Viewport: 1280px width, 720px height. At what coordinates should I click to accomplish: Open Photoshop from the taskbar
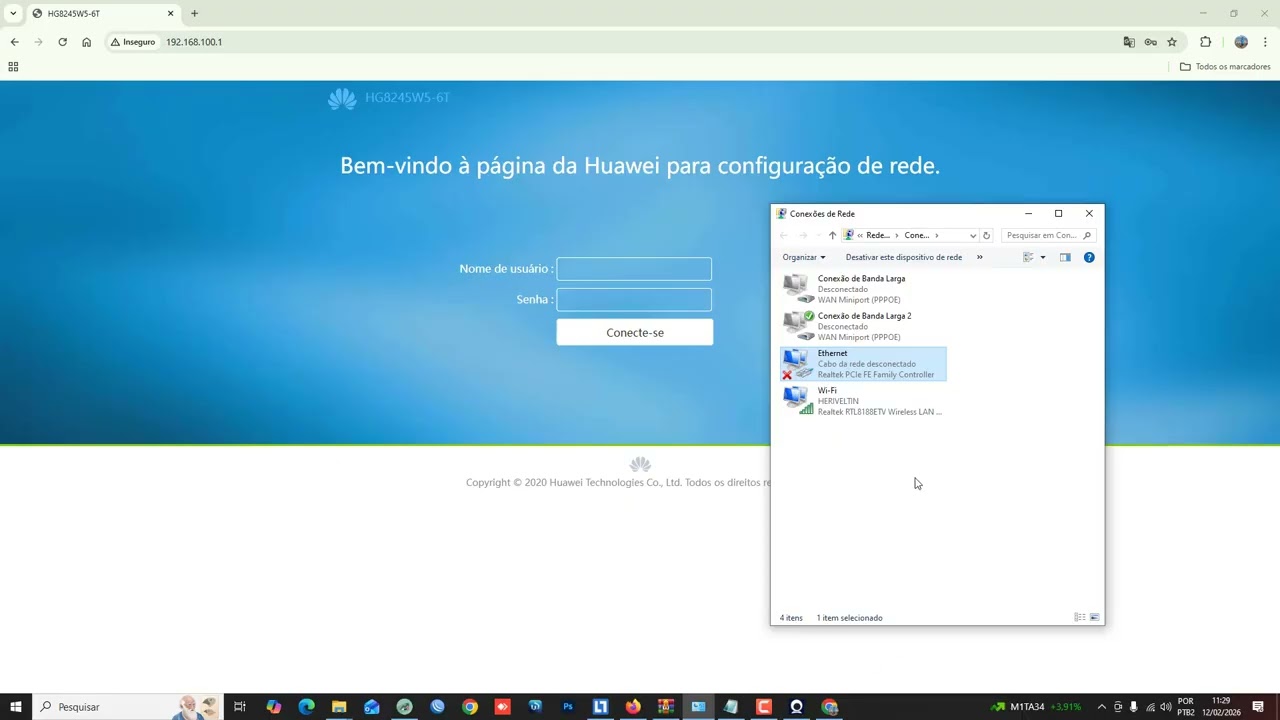click(568, 707)
